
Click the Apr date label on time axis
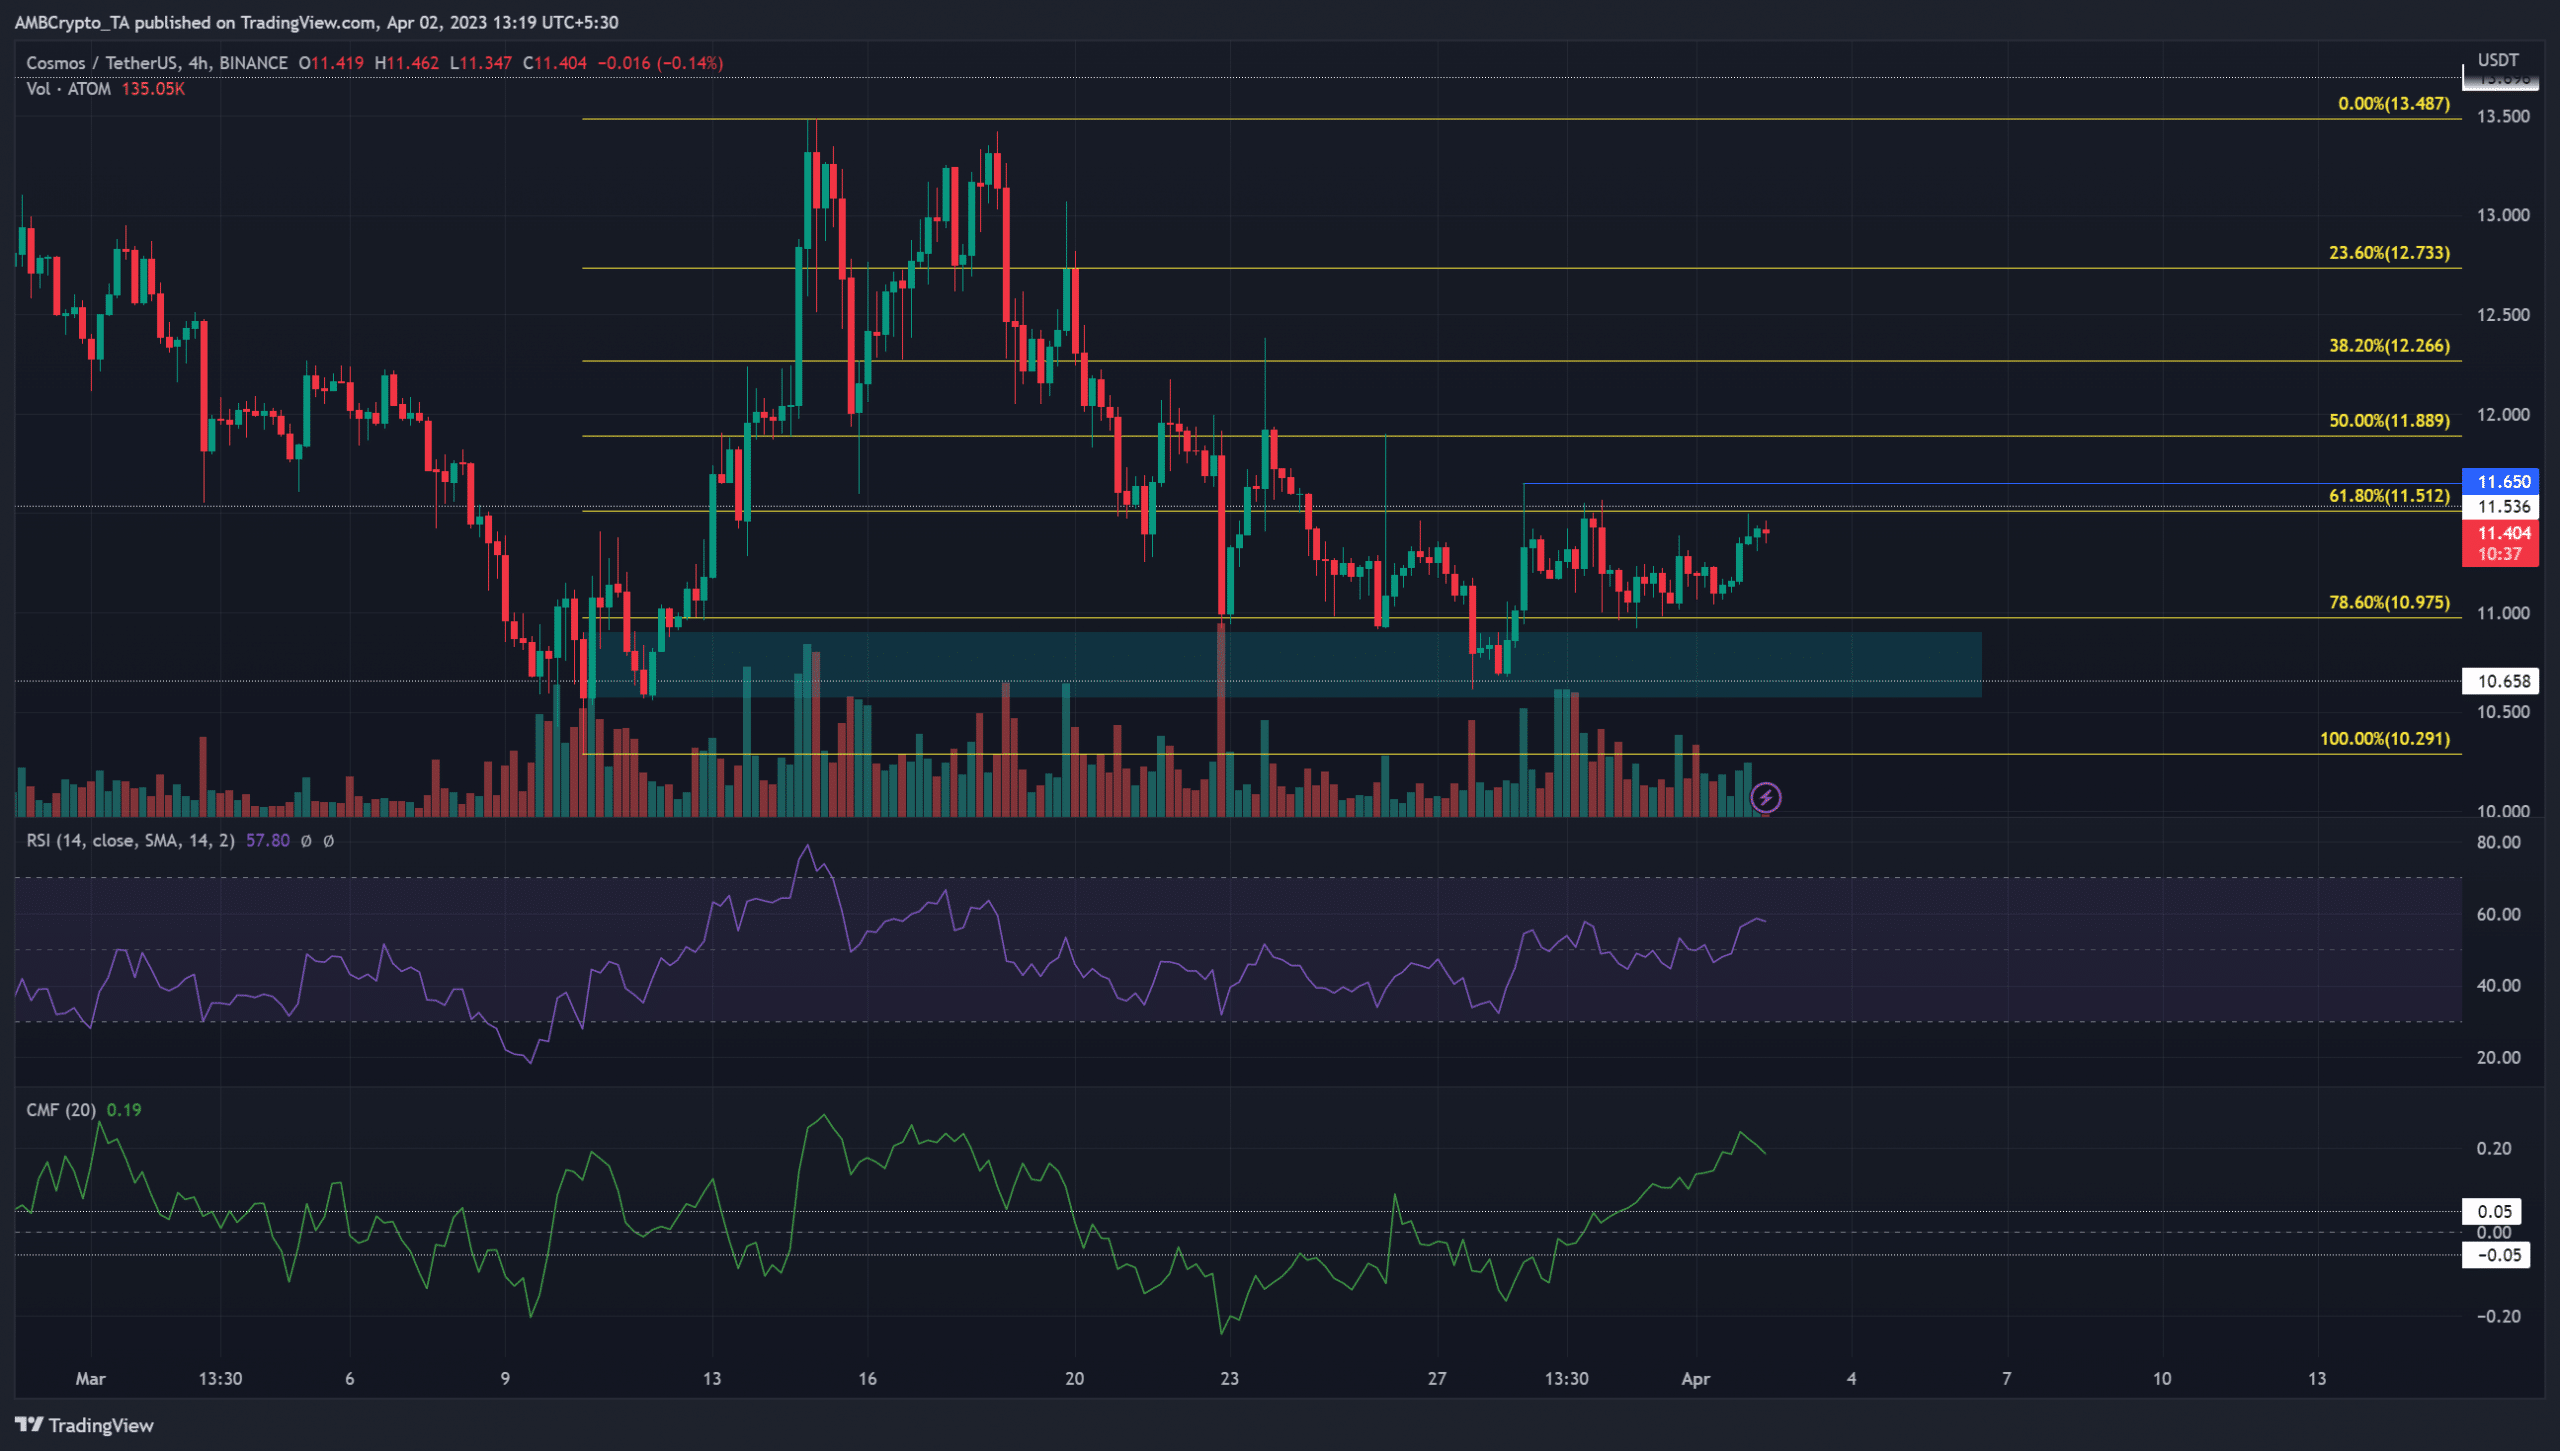pyautogui.click(x=1696, y=1379)
